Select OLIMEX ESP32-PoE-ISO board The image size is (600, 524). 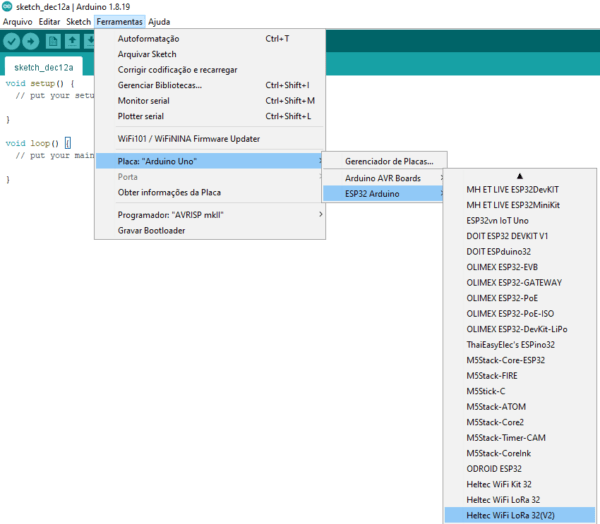point(520,313)
